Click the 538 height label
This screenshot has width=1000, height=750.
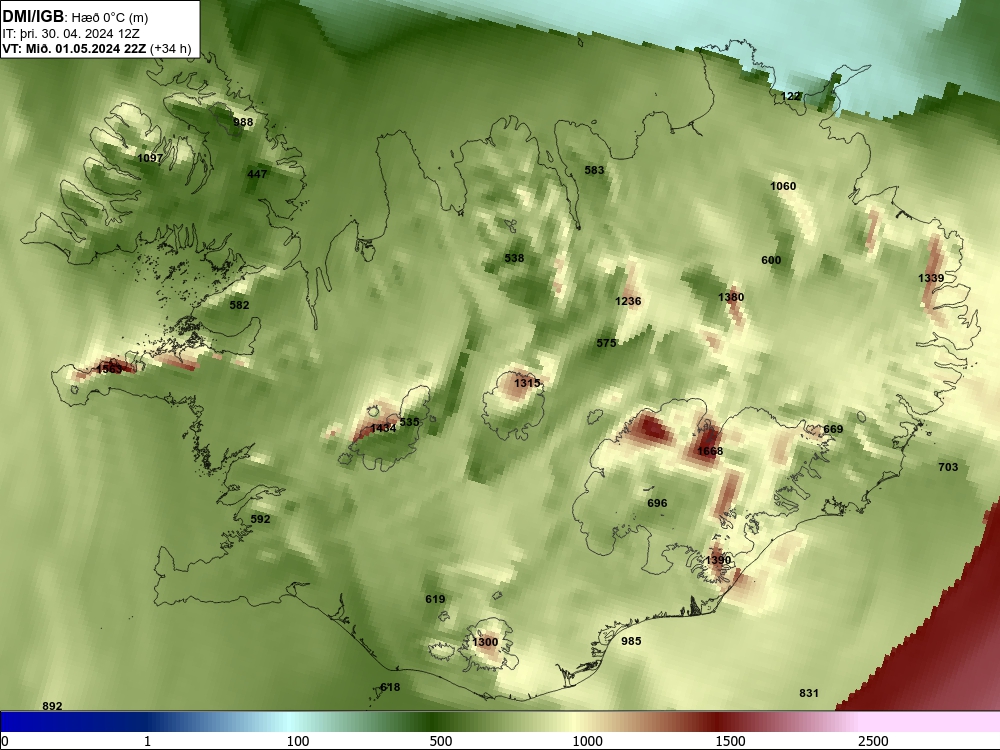click(514, 258)
